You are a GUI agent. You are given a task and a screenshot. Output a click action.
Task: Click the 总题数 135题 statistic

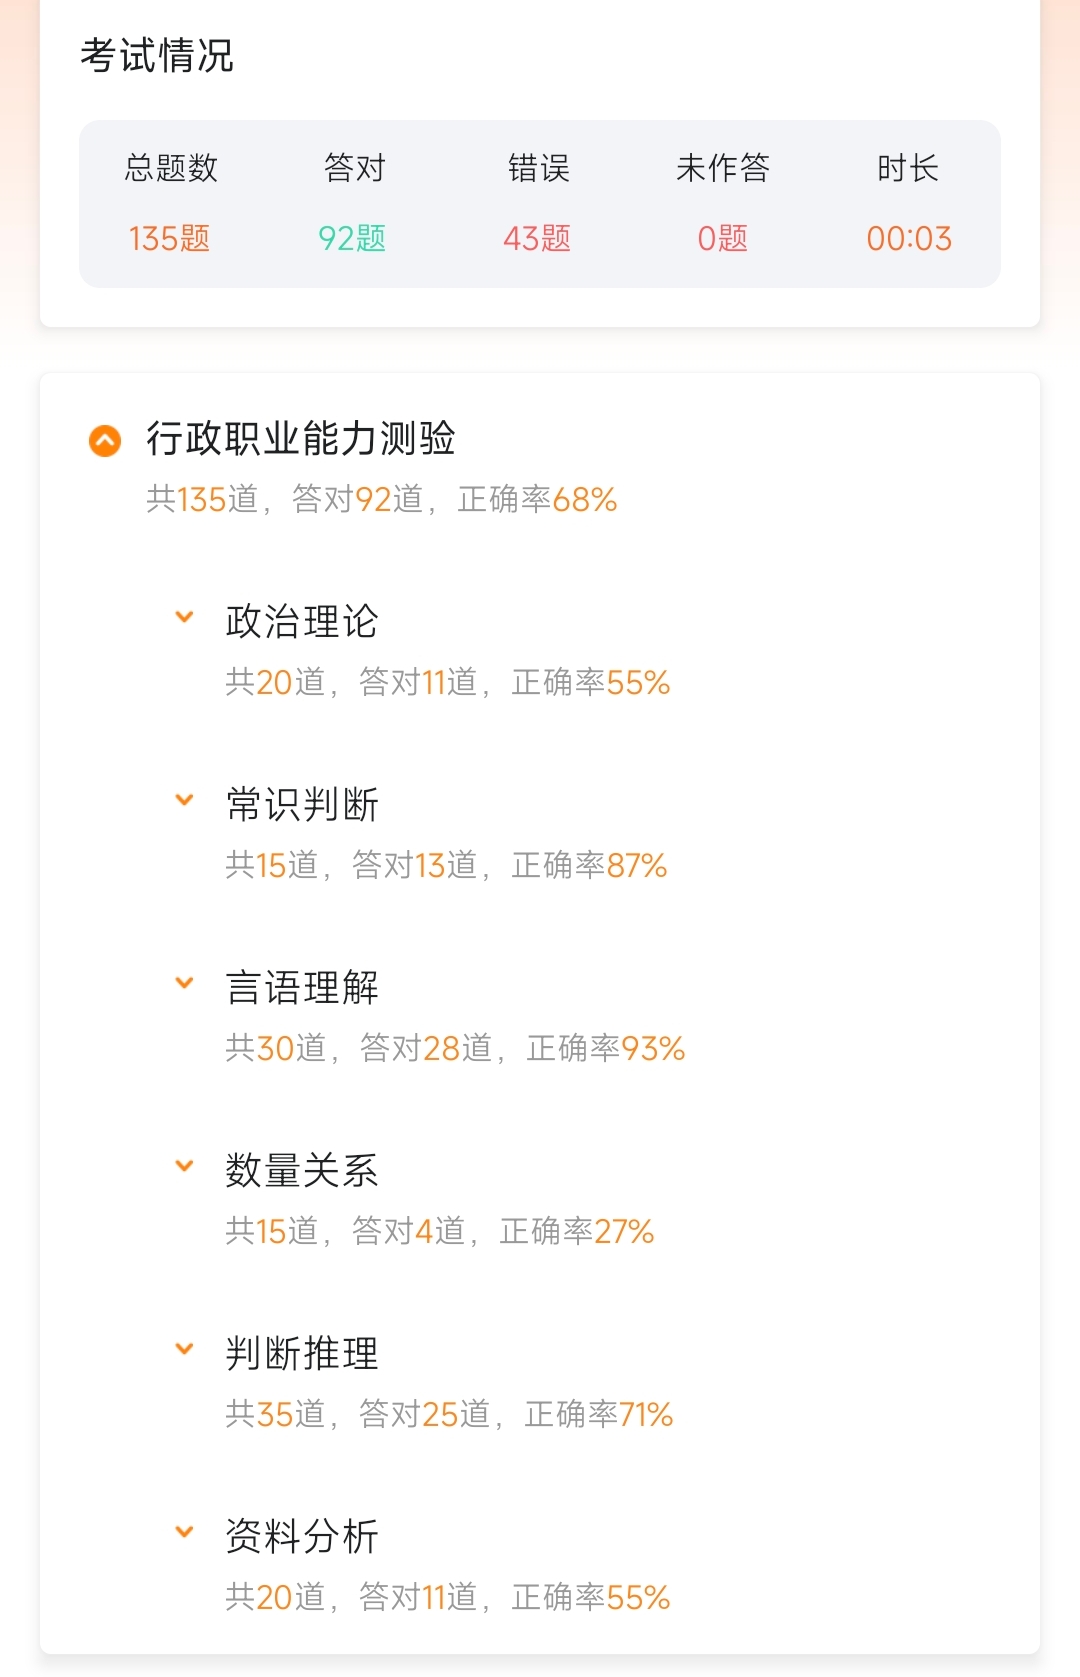point(170,238)
